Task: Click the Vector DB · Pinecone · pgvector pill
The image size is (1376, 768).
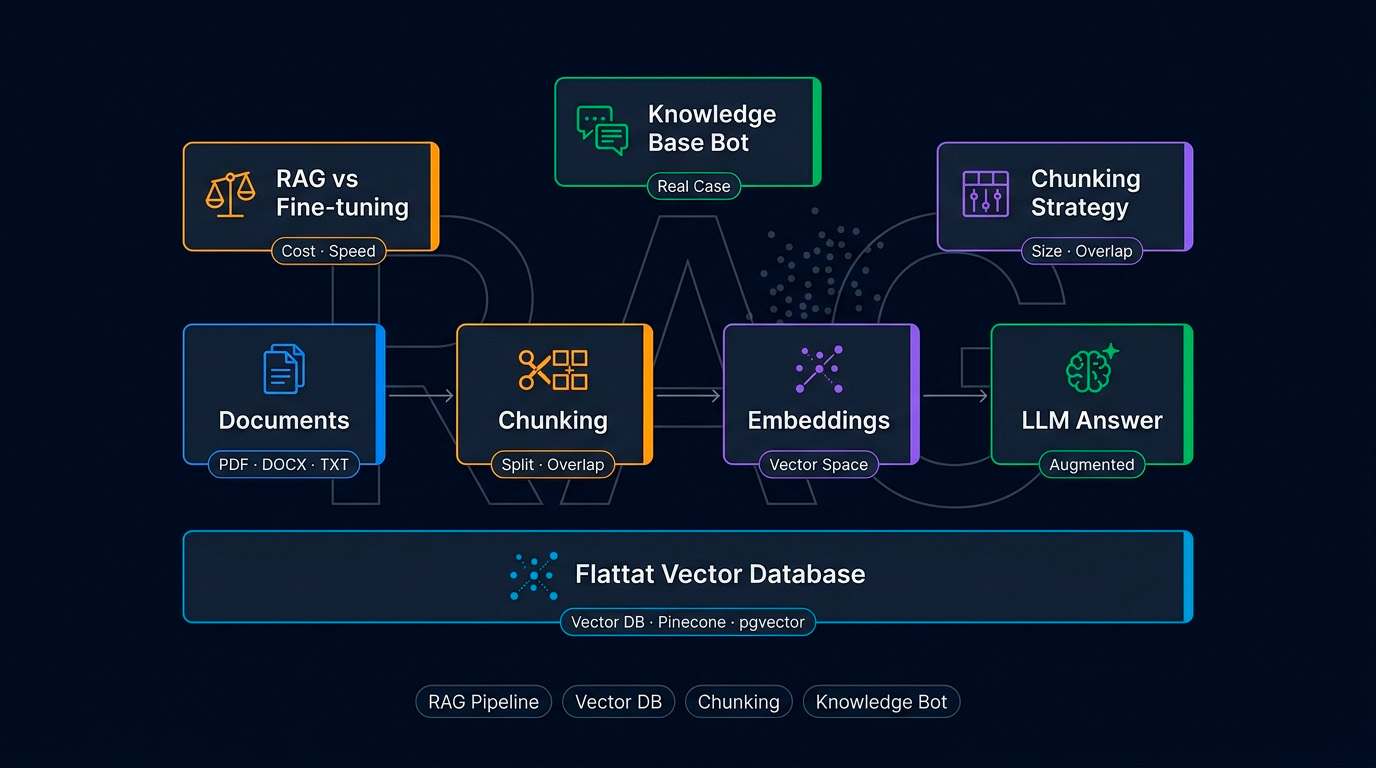Action: (x=688, y=622)
